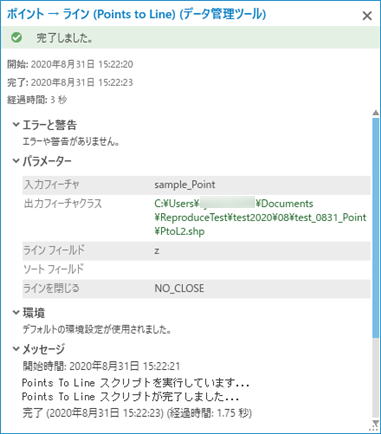This screenshot has height=434, width=381.
Task: Select the NO_CLOSE parameter value
Action: (x=179, y=288)
